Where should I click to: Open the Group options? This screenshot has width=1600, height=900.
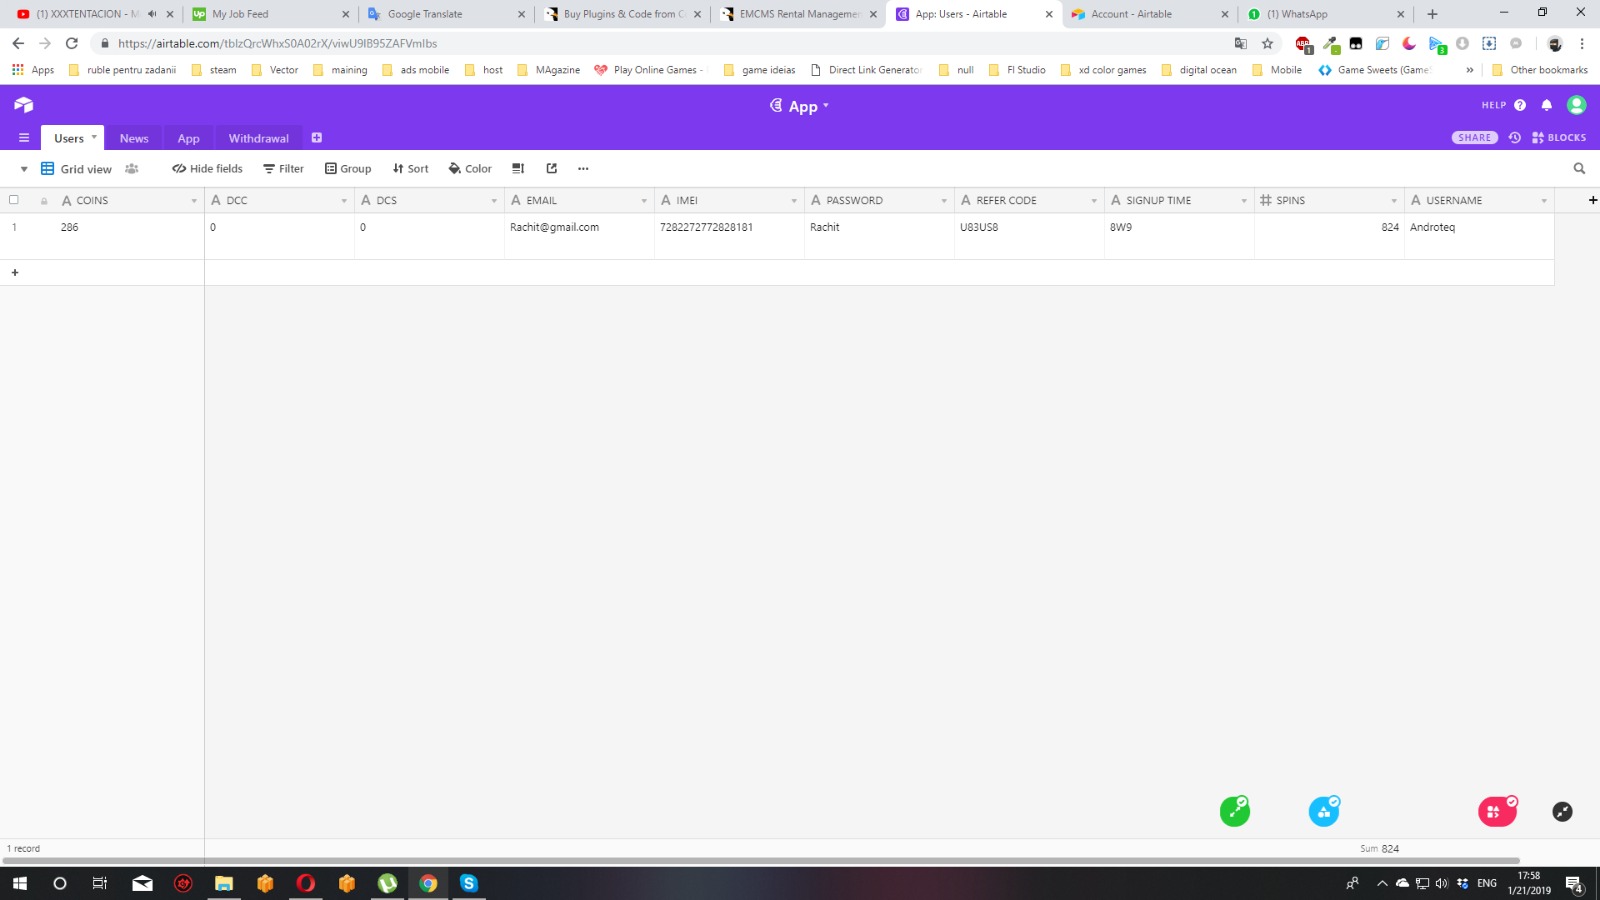(348, 169)
